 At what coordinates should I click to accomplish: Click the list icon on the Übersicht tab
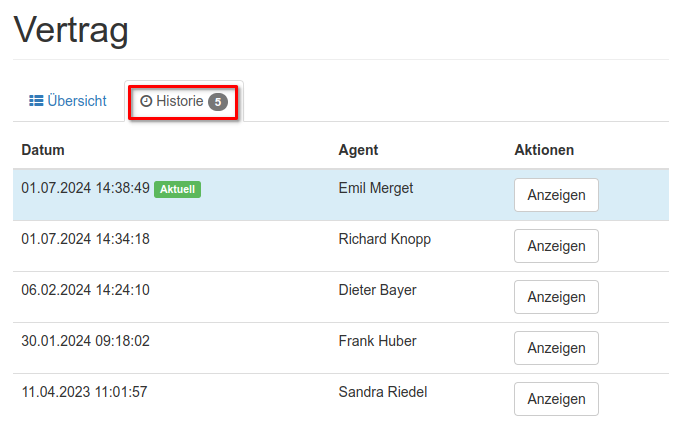point(36,101)
